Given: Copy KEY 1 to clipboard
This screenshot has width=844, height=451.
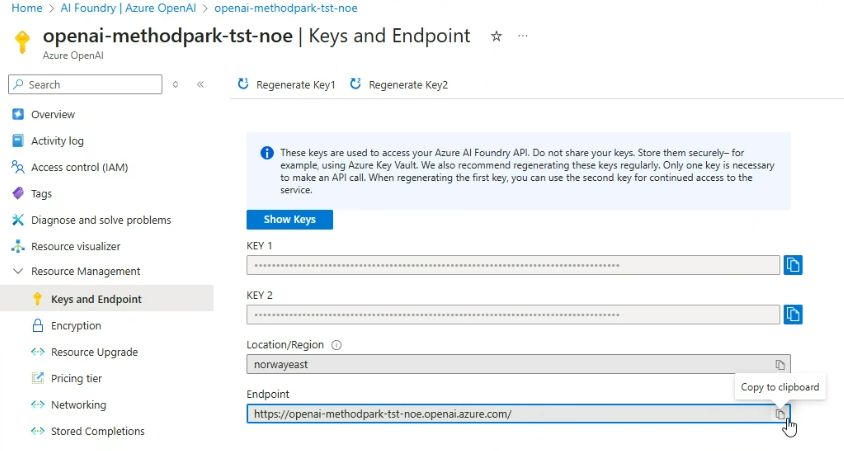Looking at the screenshot, I should click(x=793, y=265).
